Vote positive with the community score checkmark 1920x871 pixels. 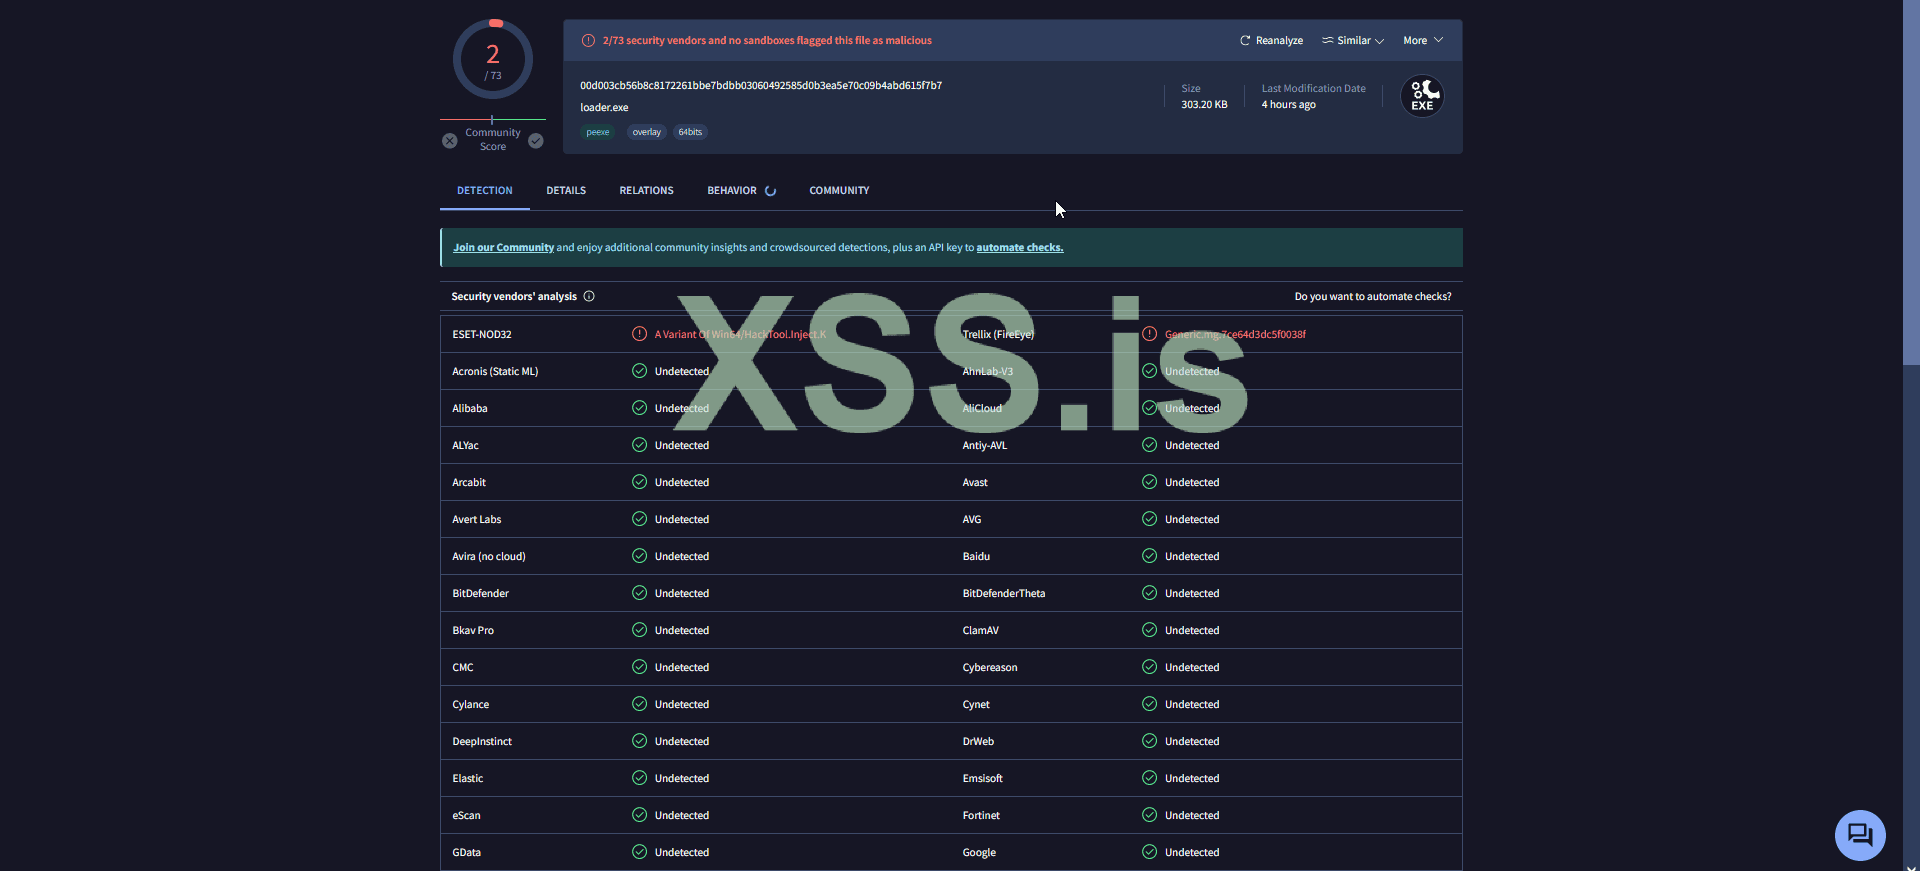(536, 141)
